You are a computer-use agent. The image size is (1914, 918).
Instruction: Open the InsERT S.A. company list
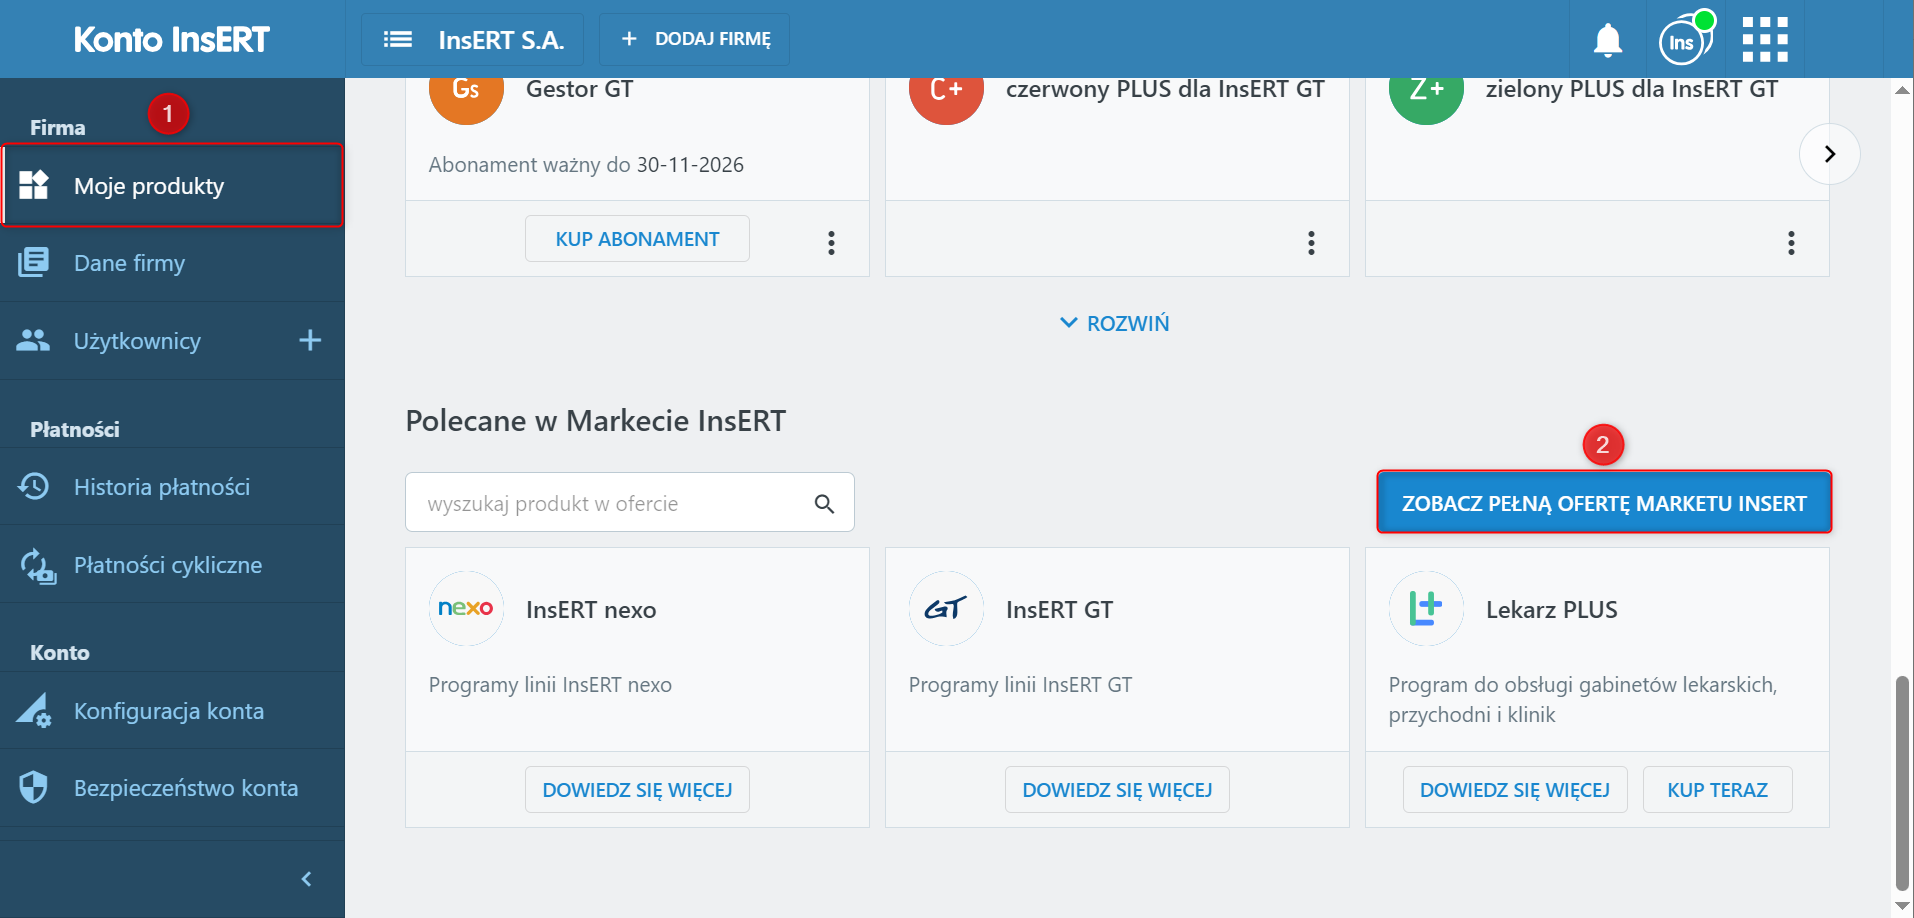473,40
